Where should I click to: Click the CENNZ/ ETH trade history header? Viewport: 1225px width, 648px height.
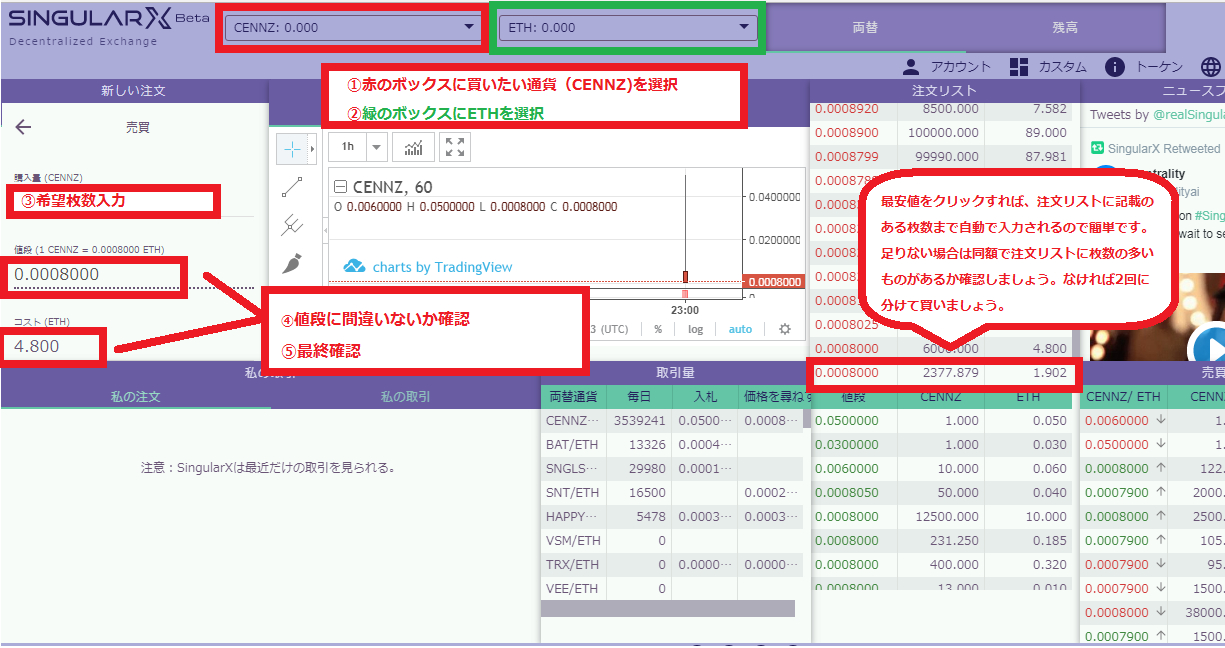[x=1123, y=397]
